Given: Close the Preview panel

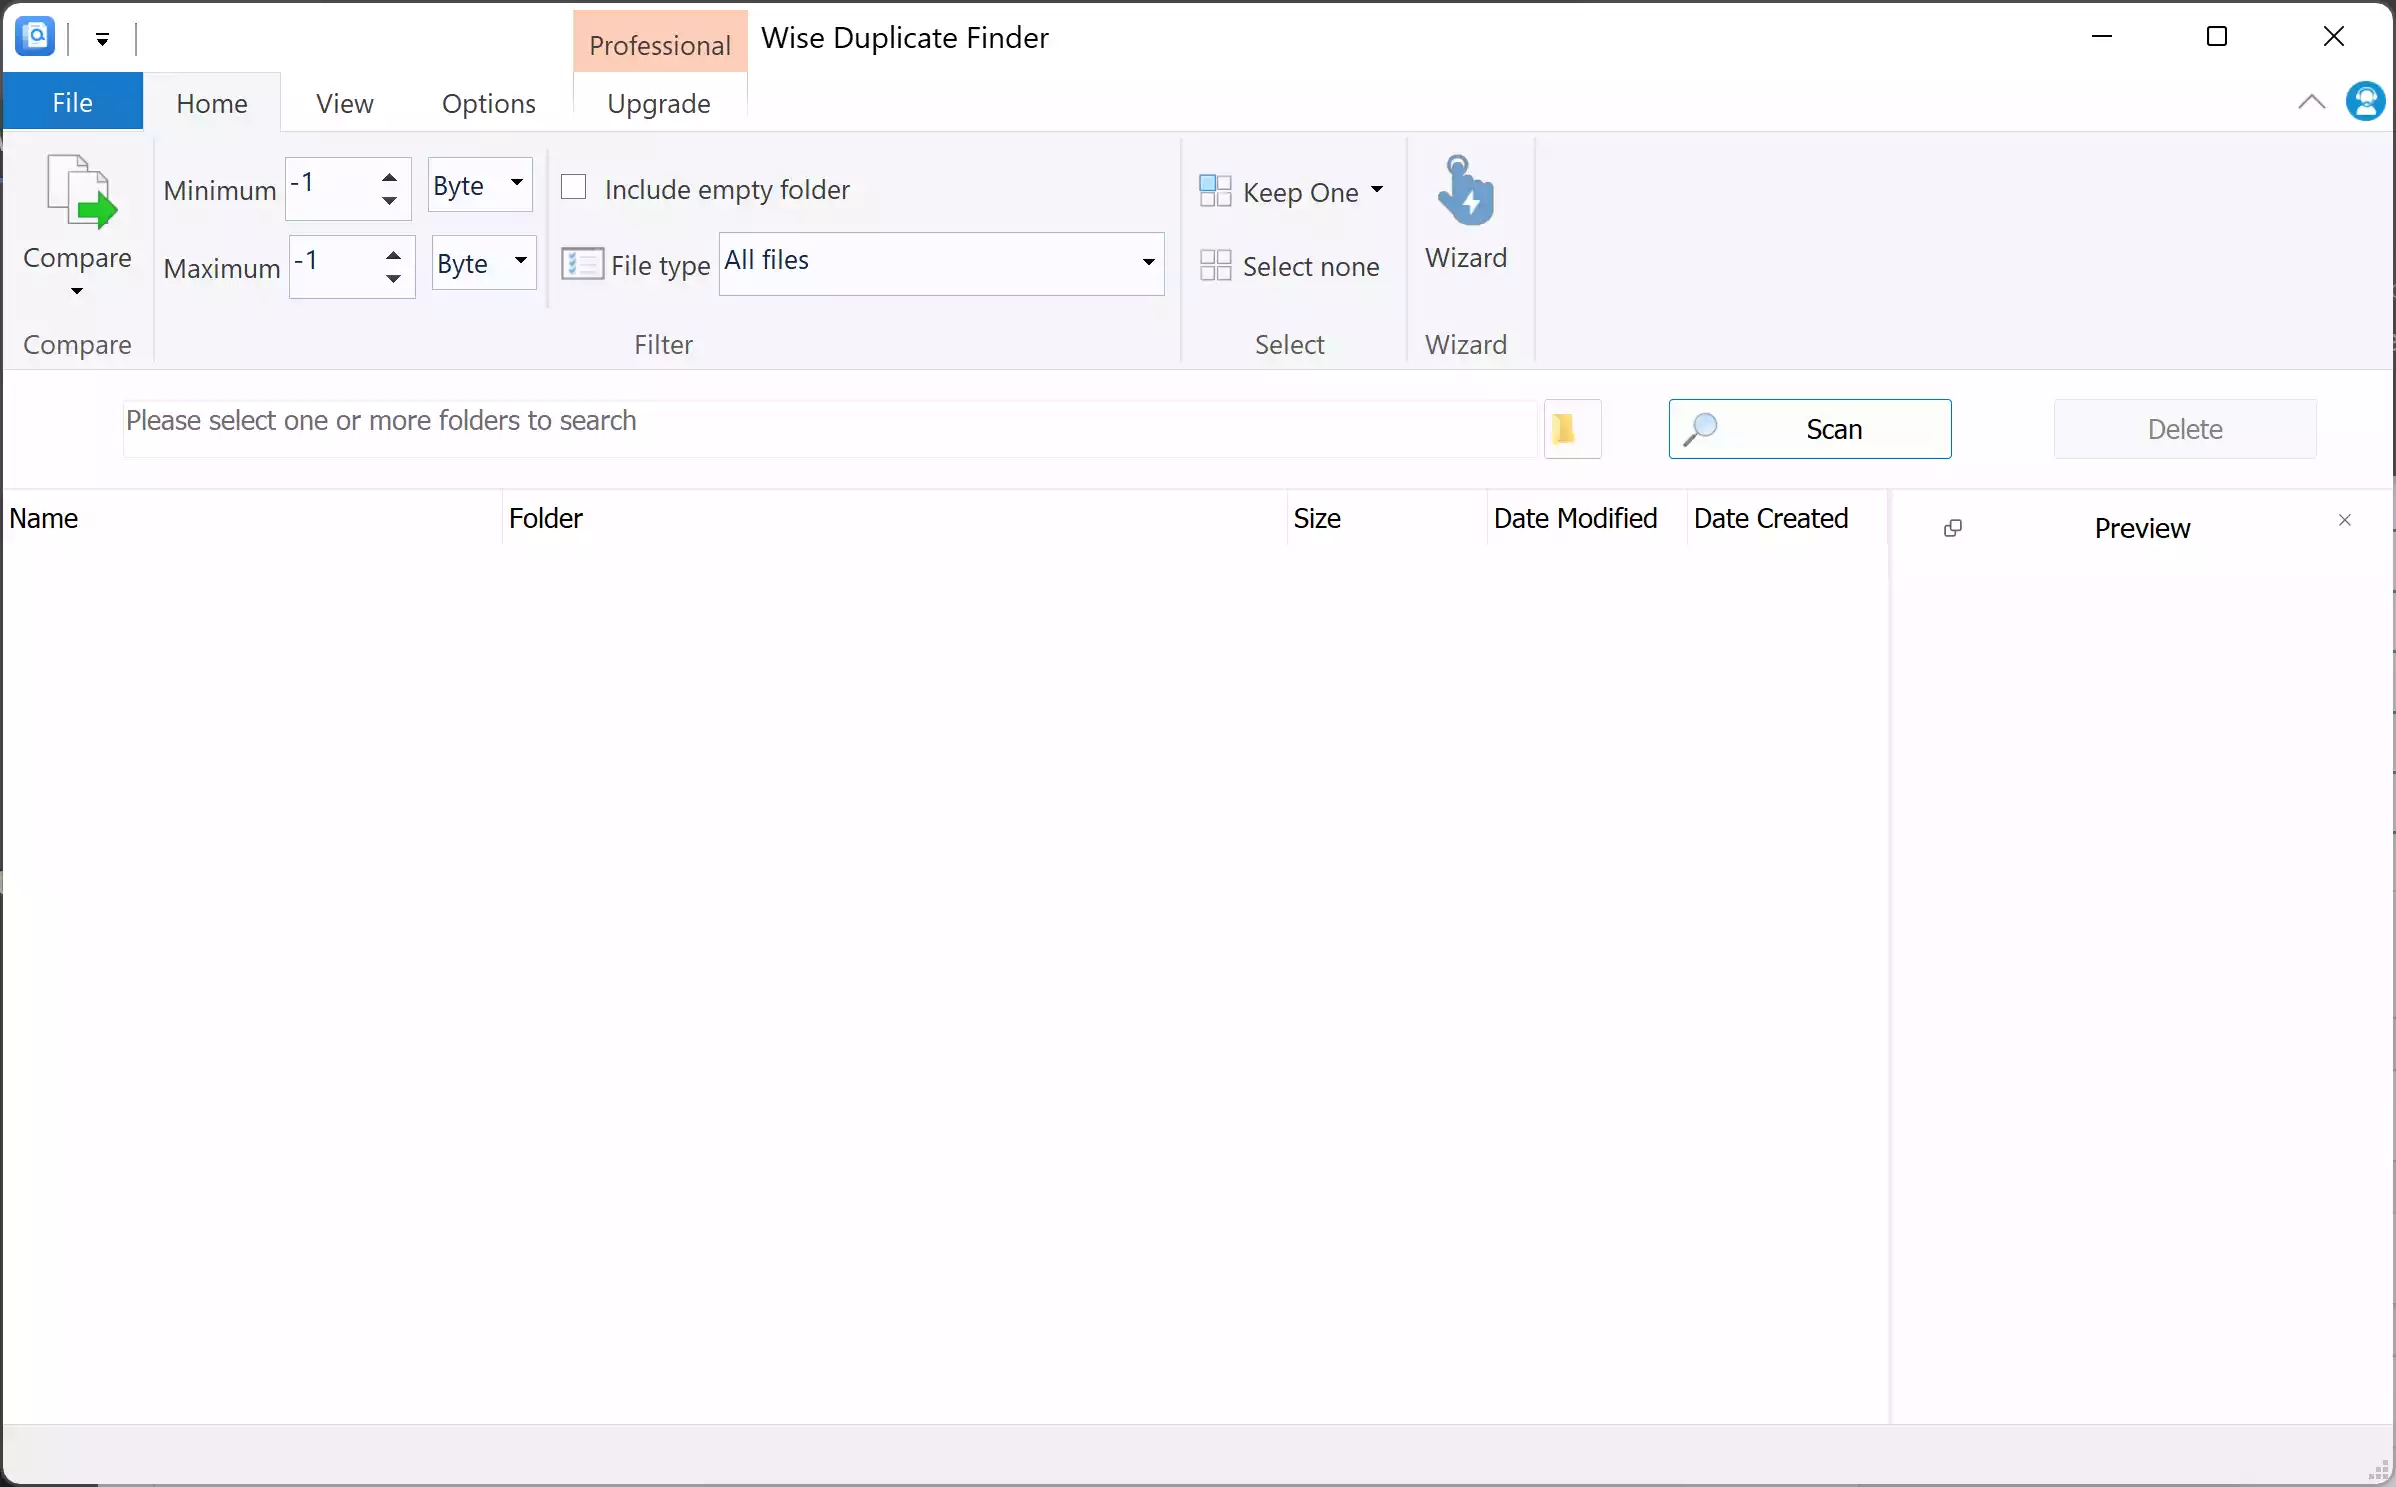Looking at the screenshot, I should [2344, 520].
